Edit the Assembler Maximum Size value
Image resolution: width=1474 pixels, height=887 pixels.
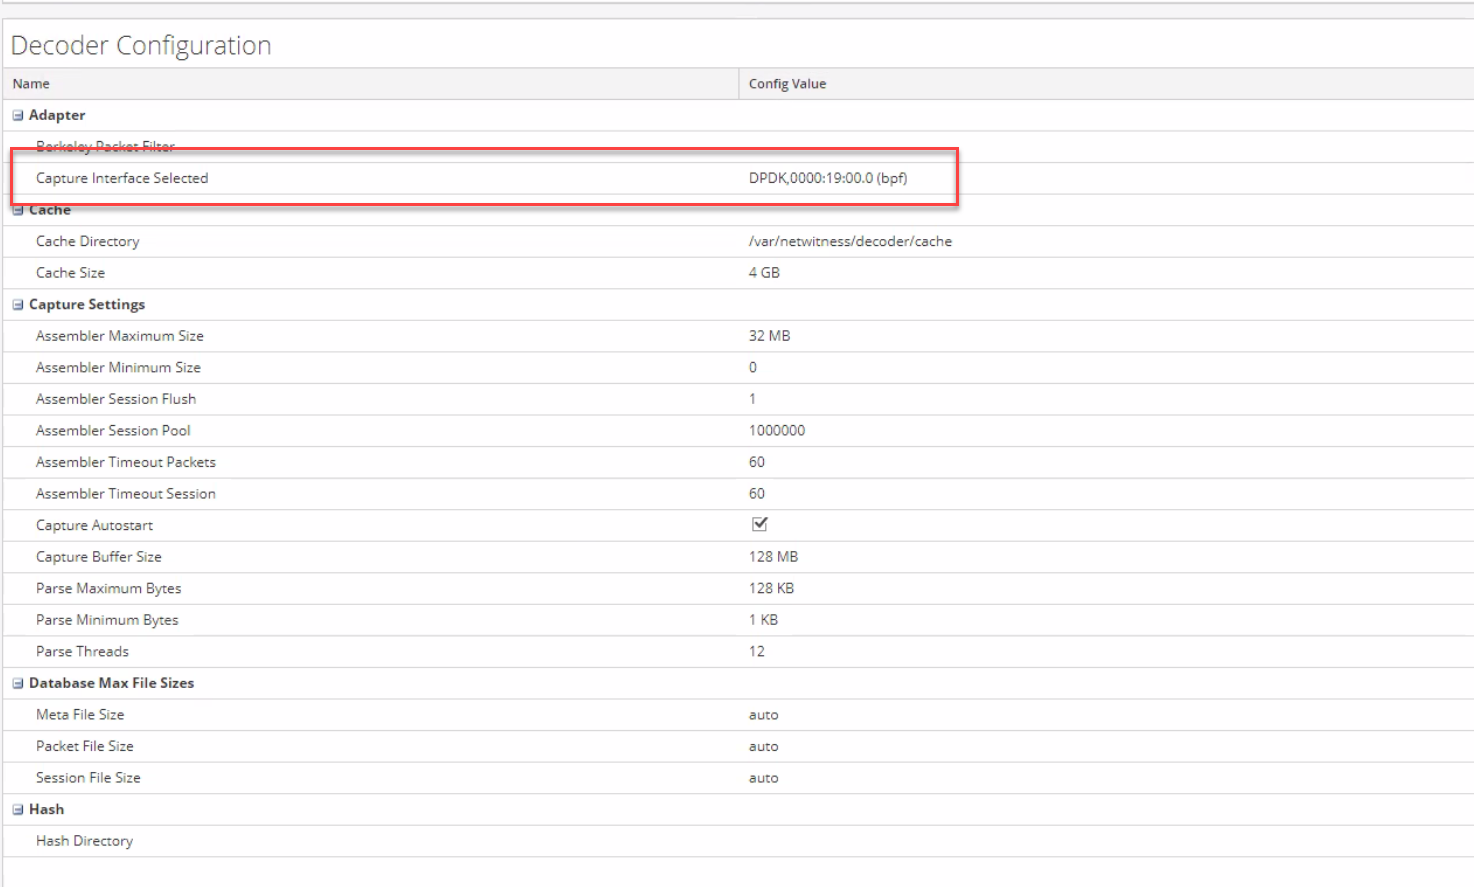pos(769,336)
